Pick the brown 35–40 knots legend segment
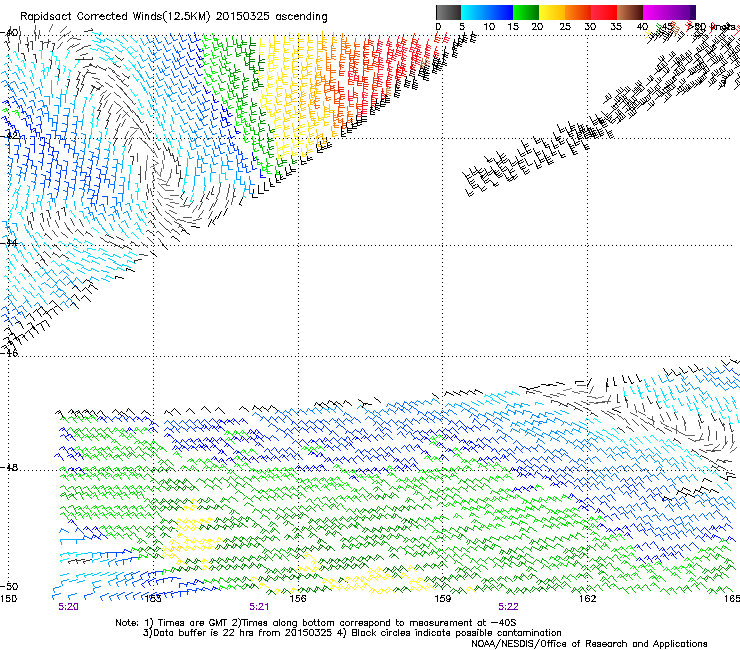740x650 pixels. click(630, 12)
